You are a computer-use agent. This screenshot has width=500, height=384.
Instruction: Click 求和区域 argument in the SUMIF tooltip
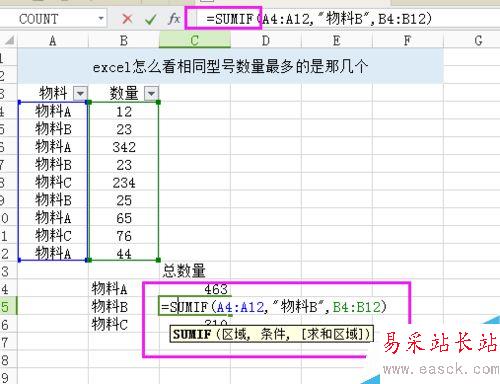pyautogui.click(x=334, y=334)
